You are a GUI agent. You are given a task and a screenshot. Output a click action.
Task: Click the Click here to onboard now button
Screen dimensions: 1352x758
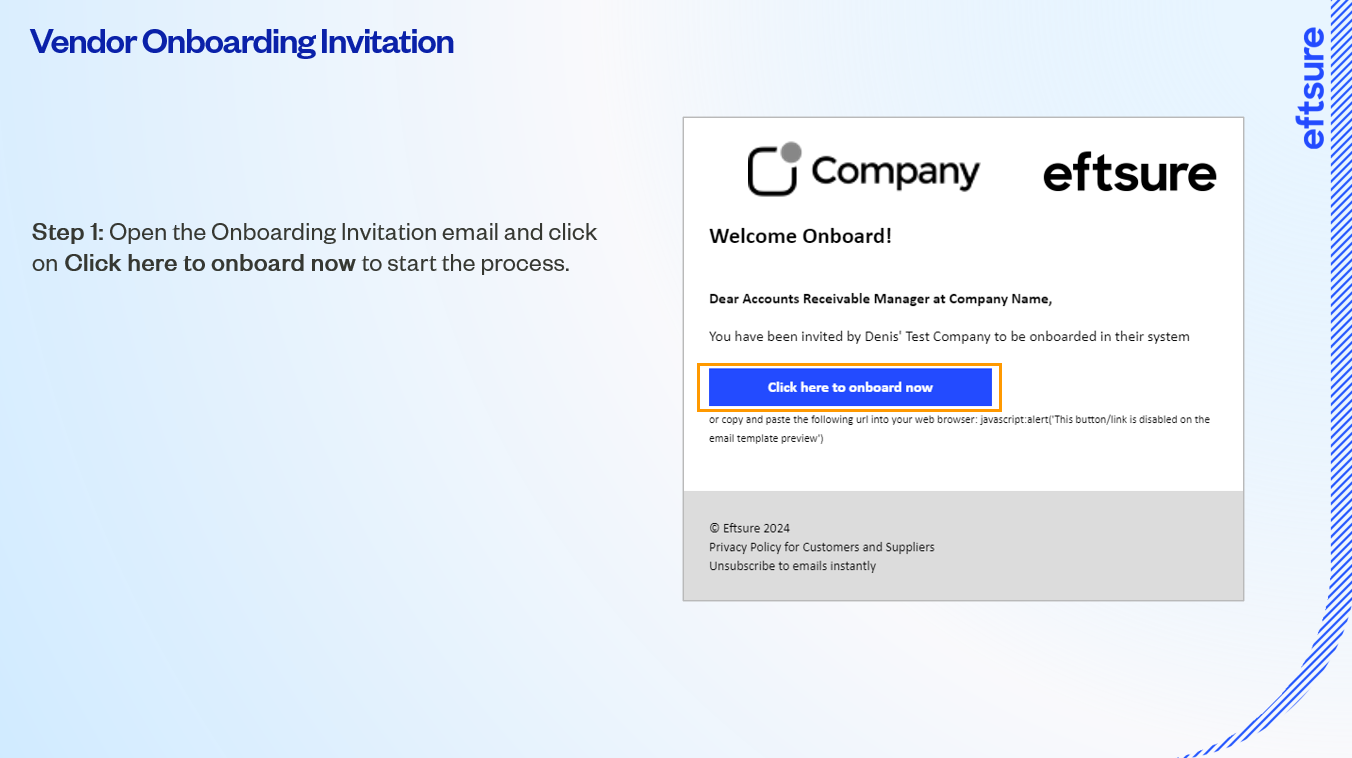click(x=849, y=387)
